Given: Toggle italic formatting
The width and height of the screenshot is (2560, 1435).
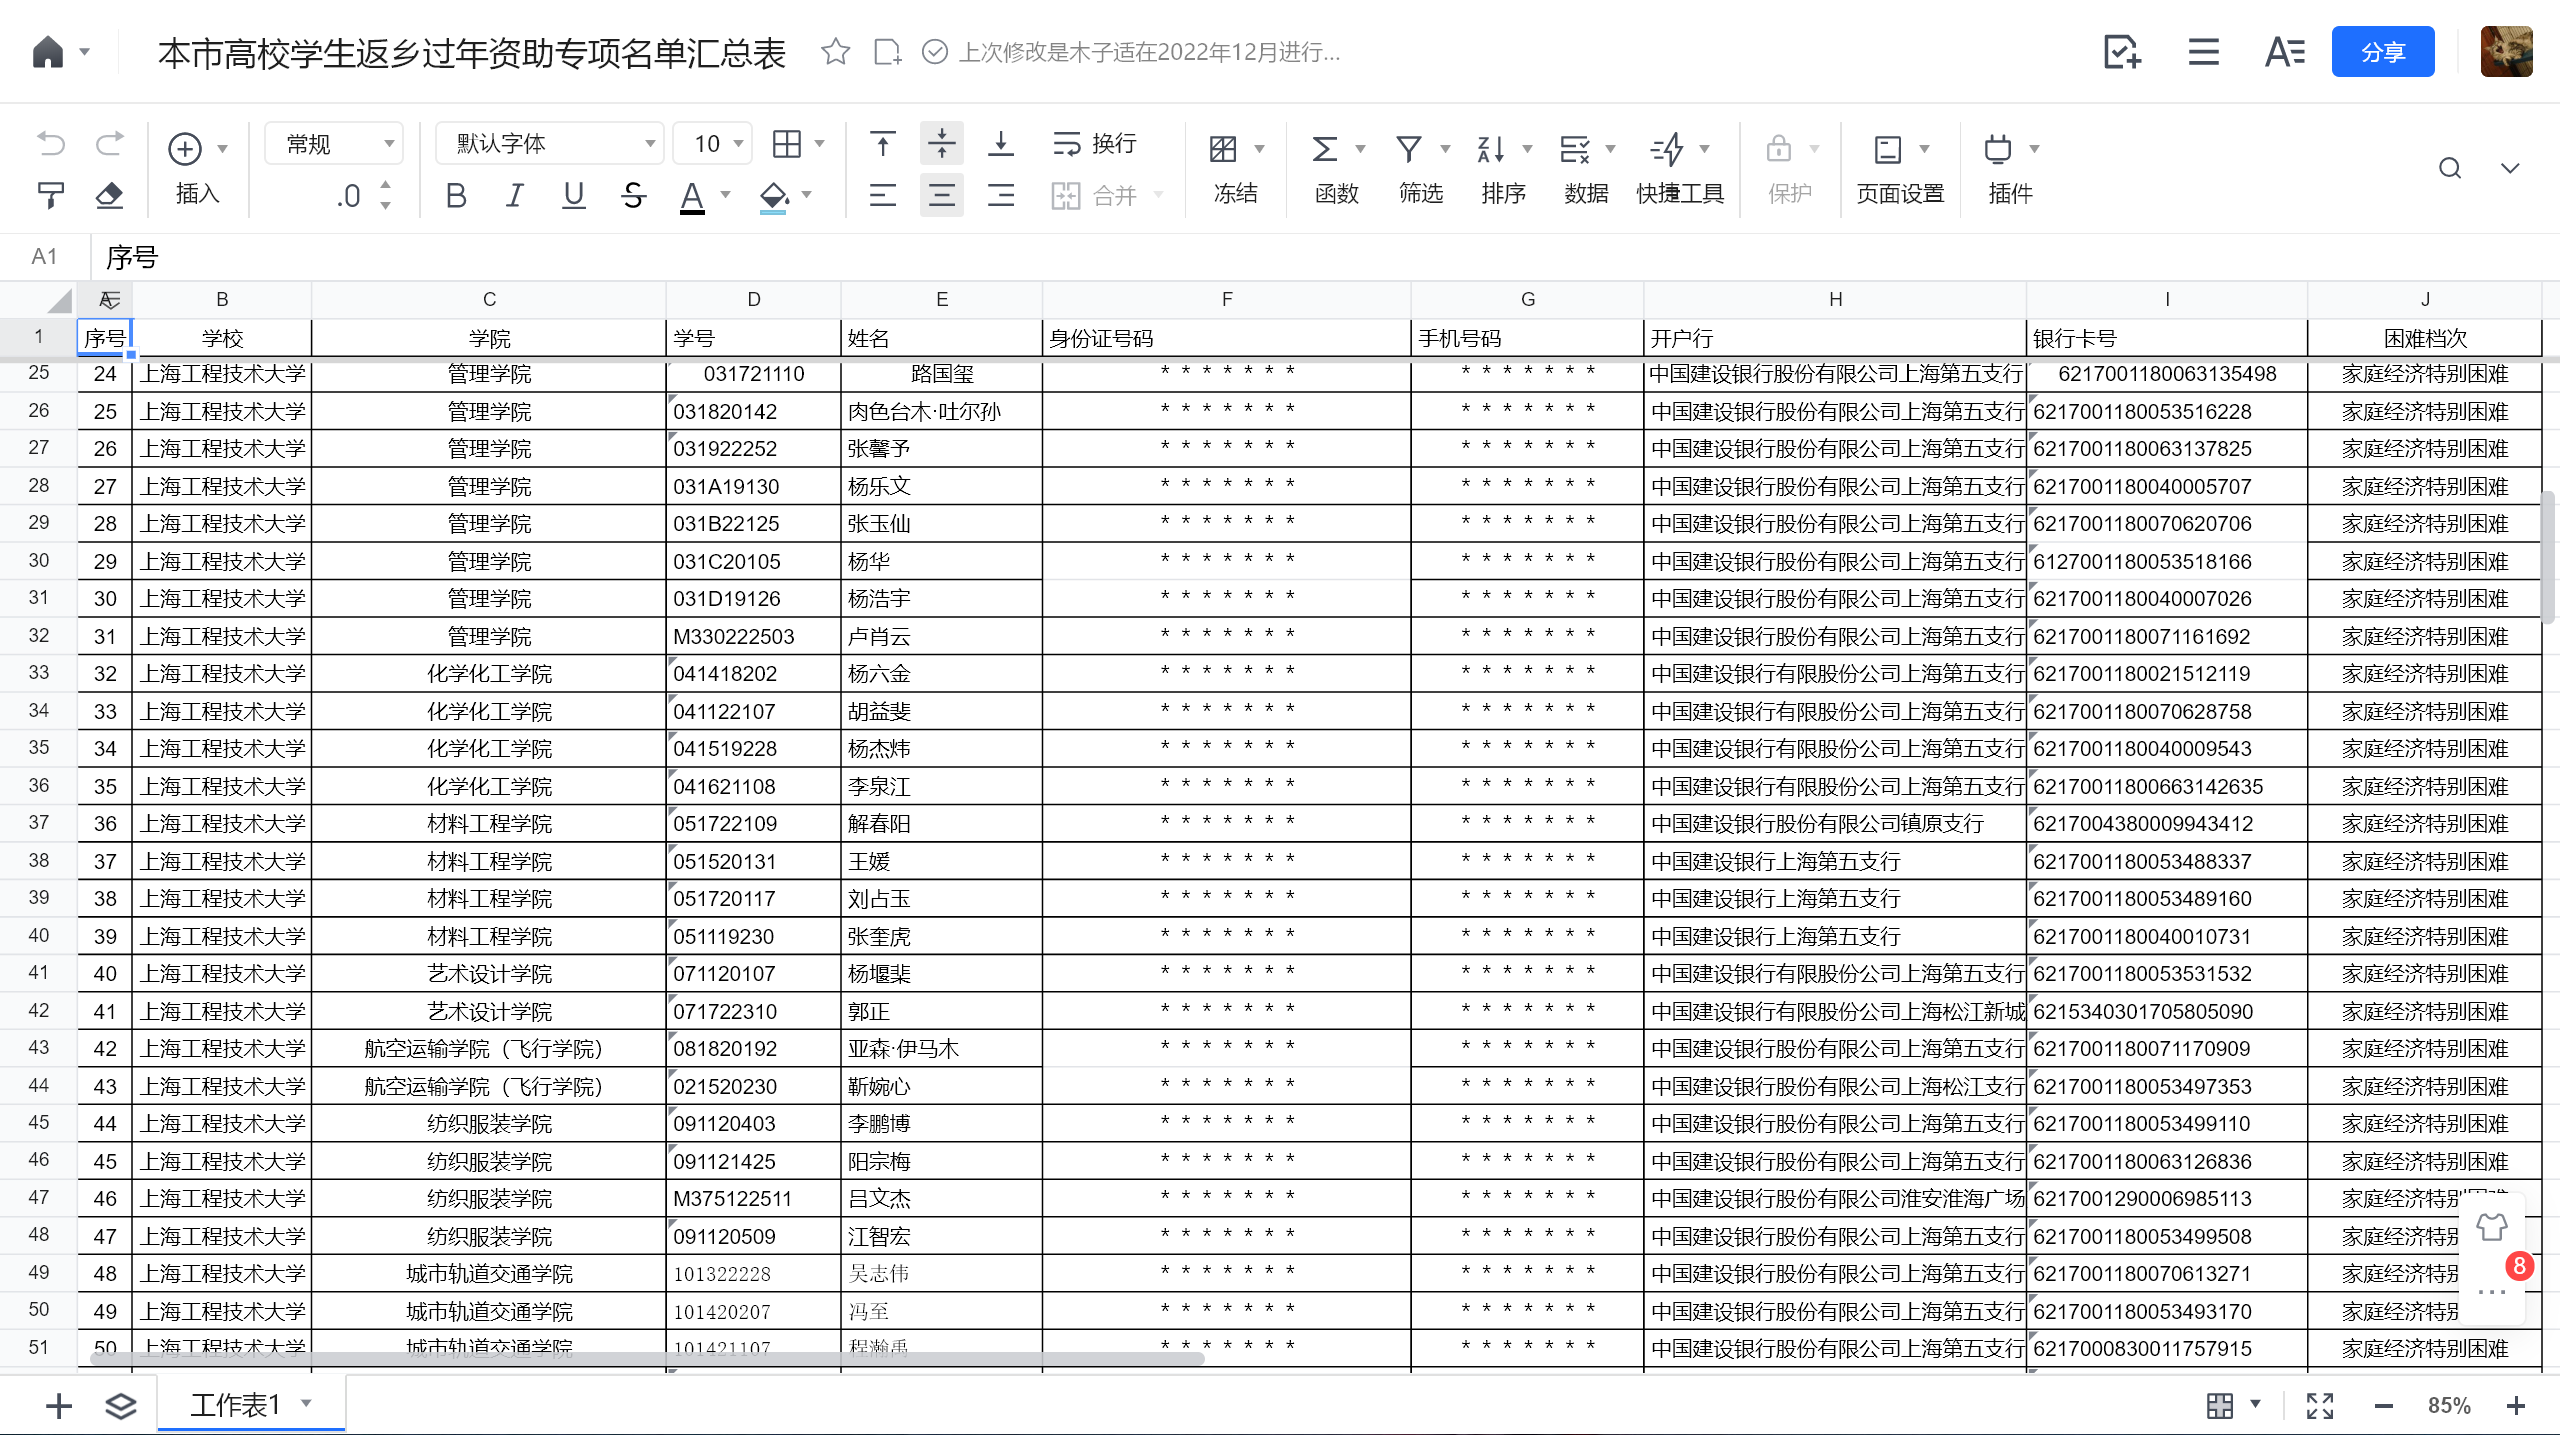Looking at the screenshot, I should click(515, 195).
